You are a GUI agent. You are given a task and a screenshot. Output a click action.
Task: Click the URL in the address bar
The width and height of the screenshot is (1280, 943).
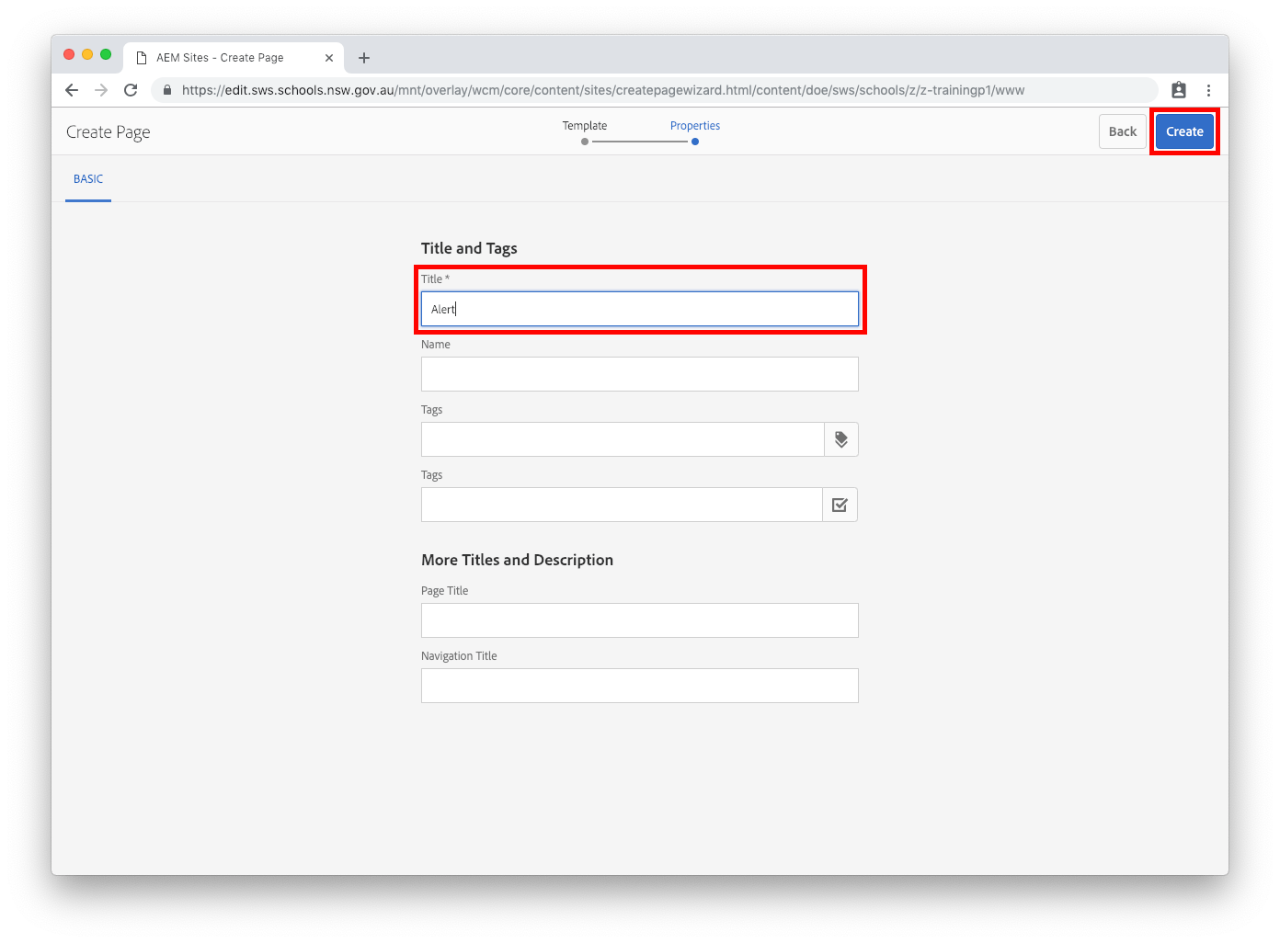[x=603, y=90]
